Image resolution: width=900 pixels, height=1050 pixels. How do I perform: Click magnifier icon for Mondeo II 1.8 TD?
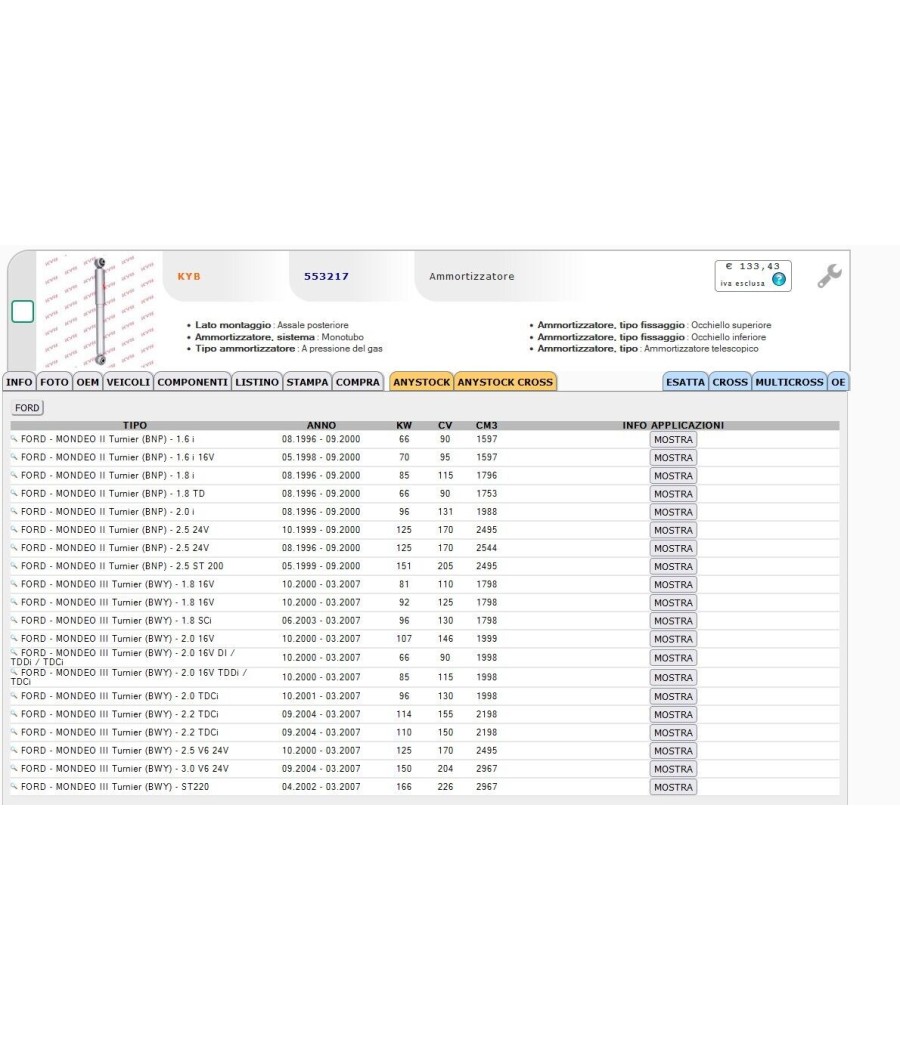tap(14, 493)
